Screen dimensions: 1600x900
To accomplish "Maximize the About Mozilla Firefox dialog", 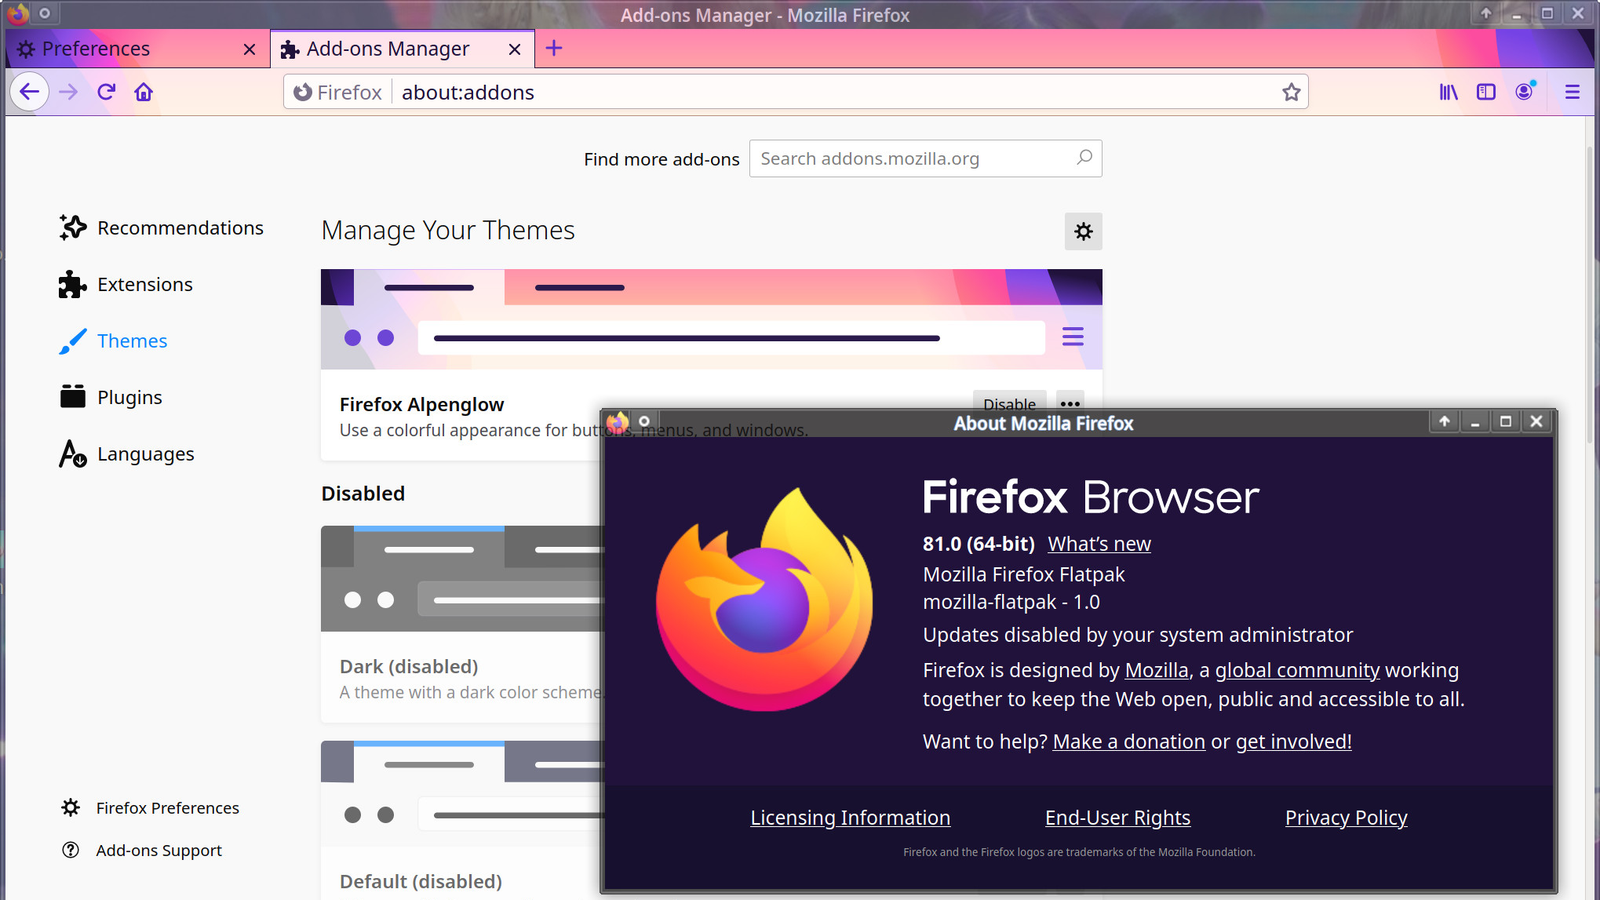I will point(1506,421).
